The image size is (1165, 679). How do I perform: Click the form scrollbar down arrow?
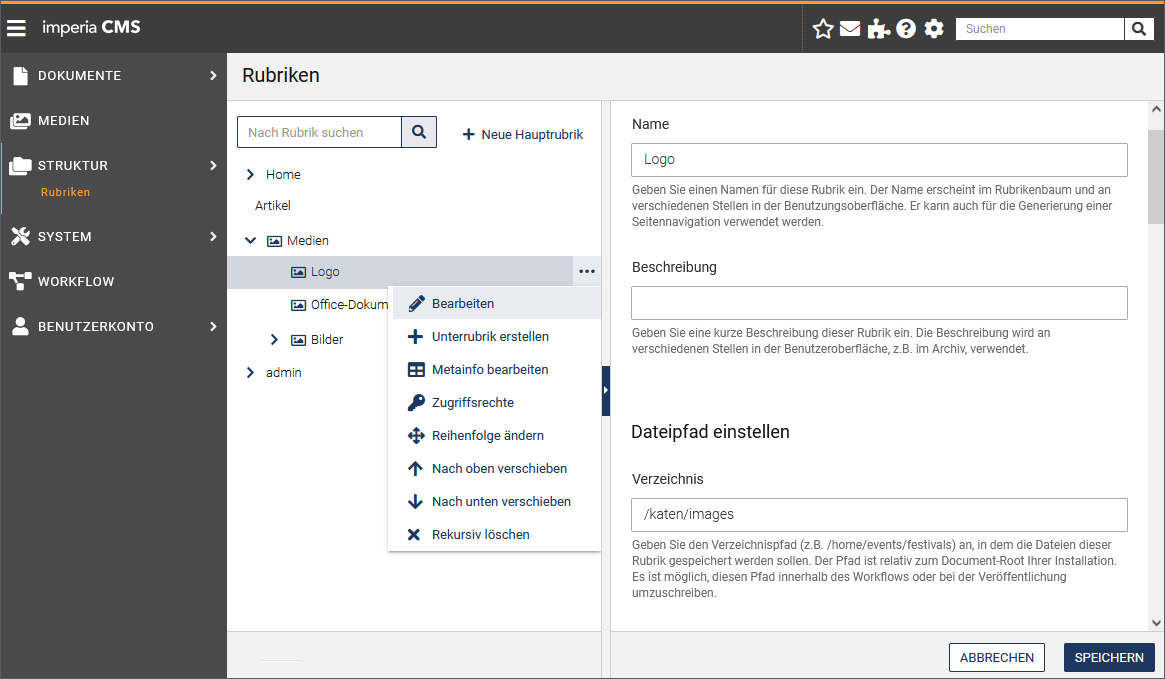[1156, 623]
